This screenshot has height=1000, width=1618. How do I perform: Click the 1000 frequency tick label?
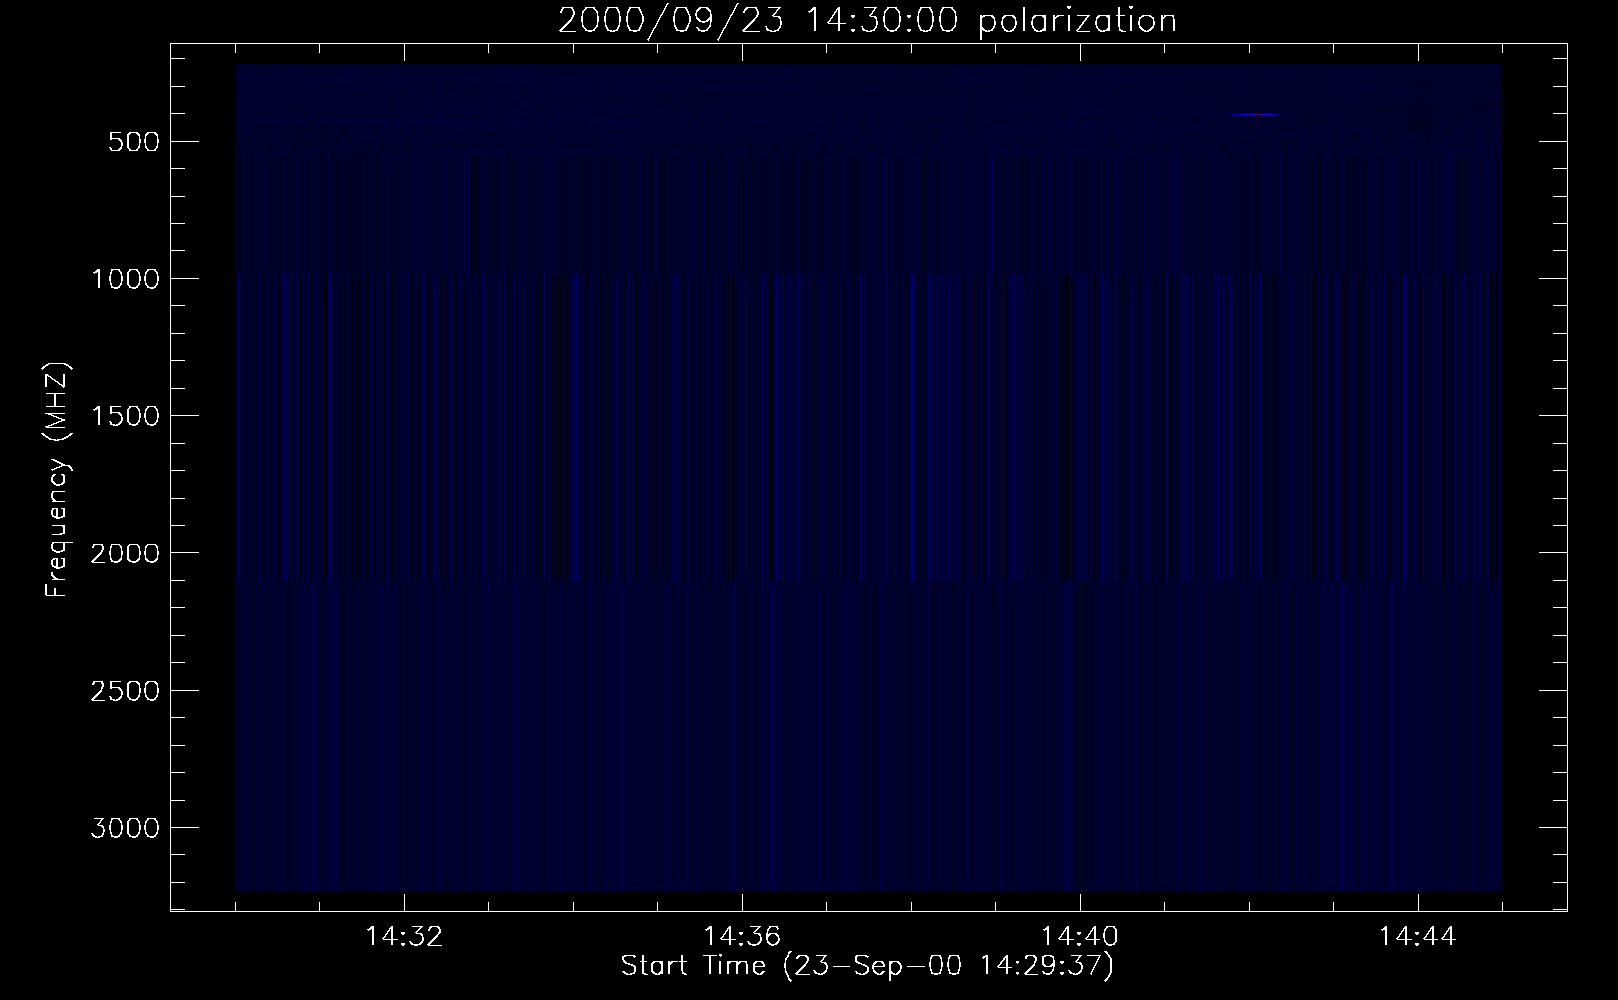click(125, 278)
